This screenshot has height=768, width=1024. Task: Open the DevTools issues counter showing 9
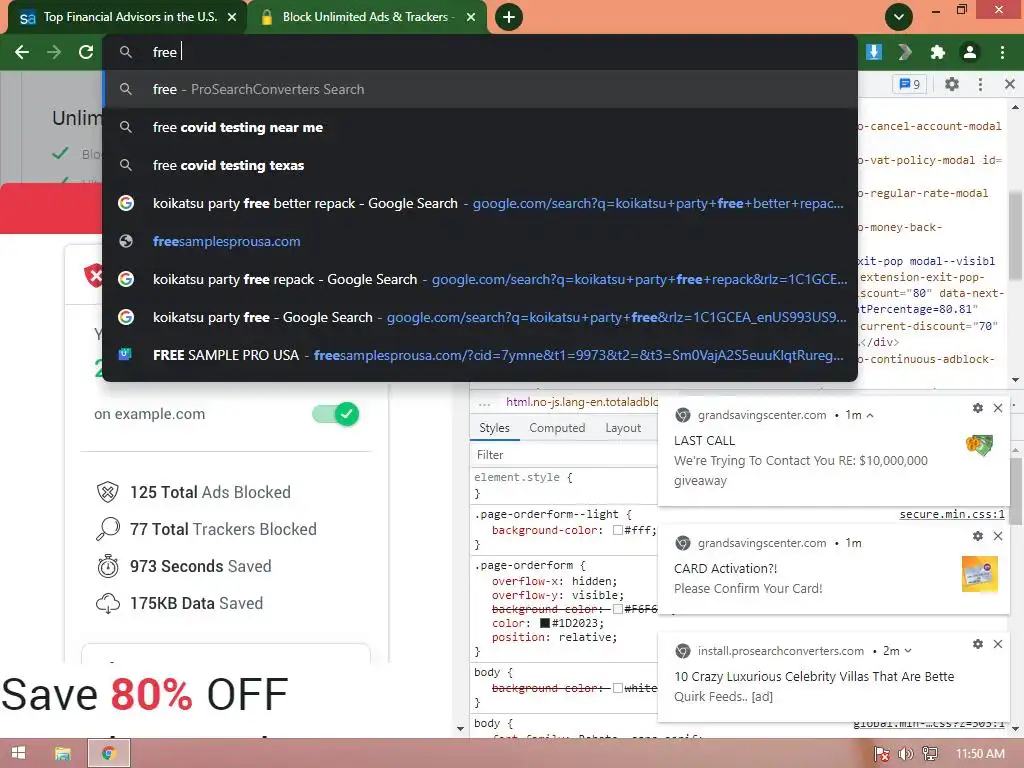(910, 84)
